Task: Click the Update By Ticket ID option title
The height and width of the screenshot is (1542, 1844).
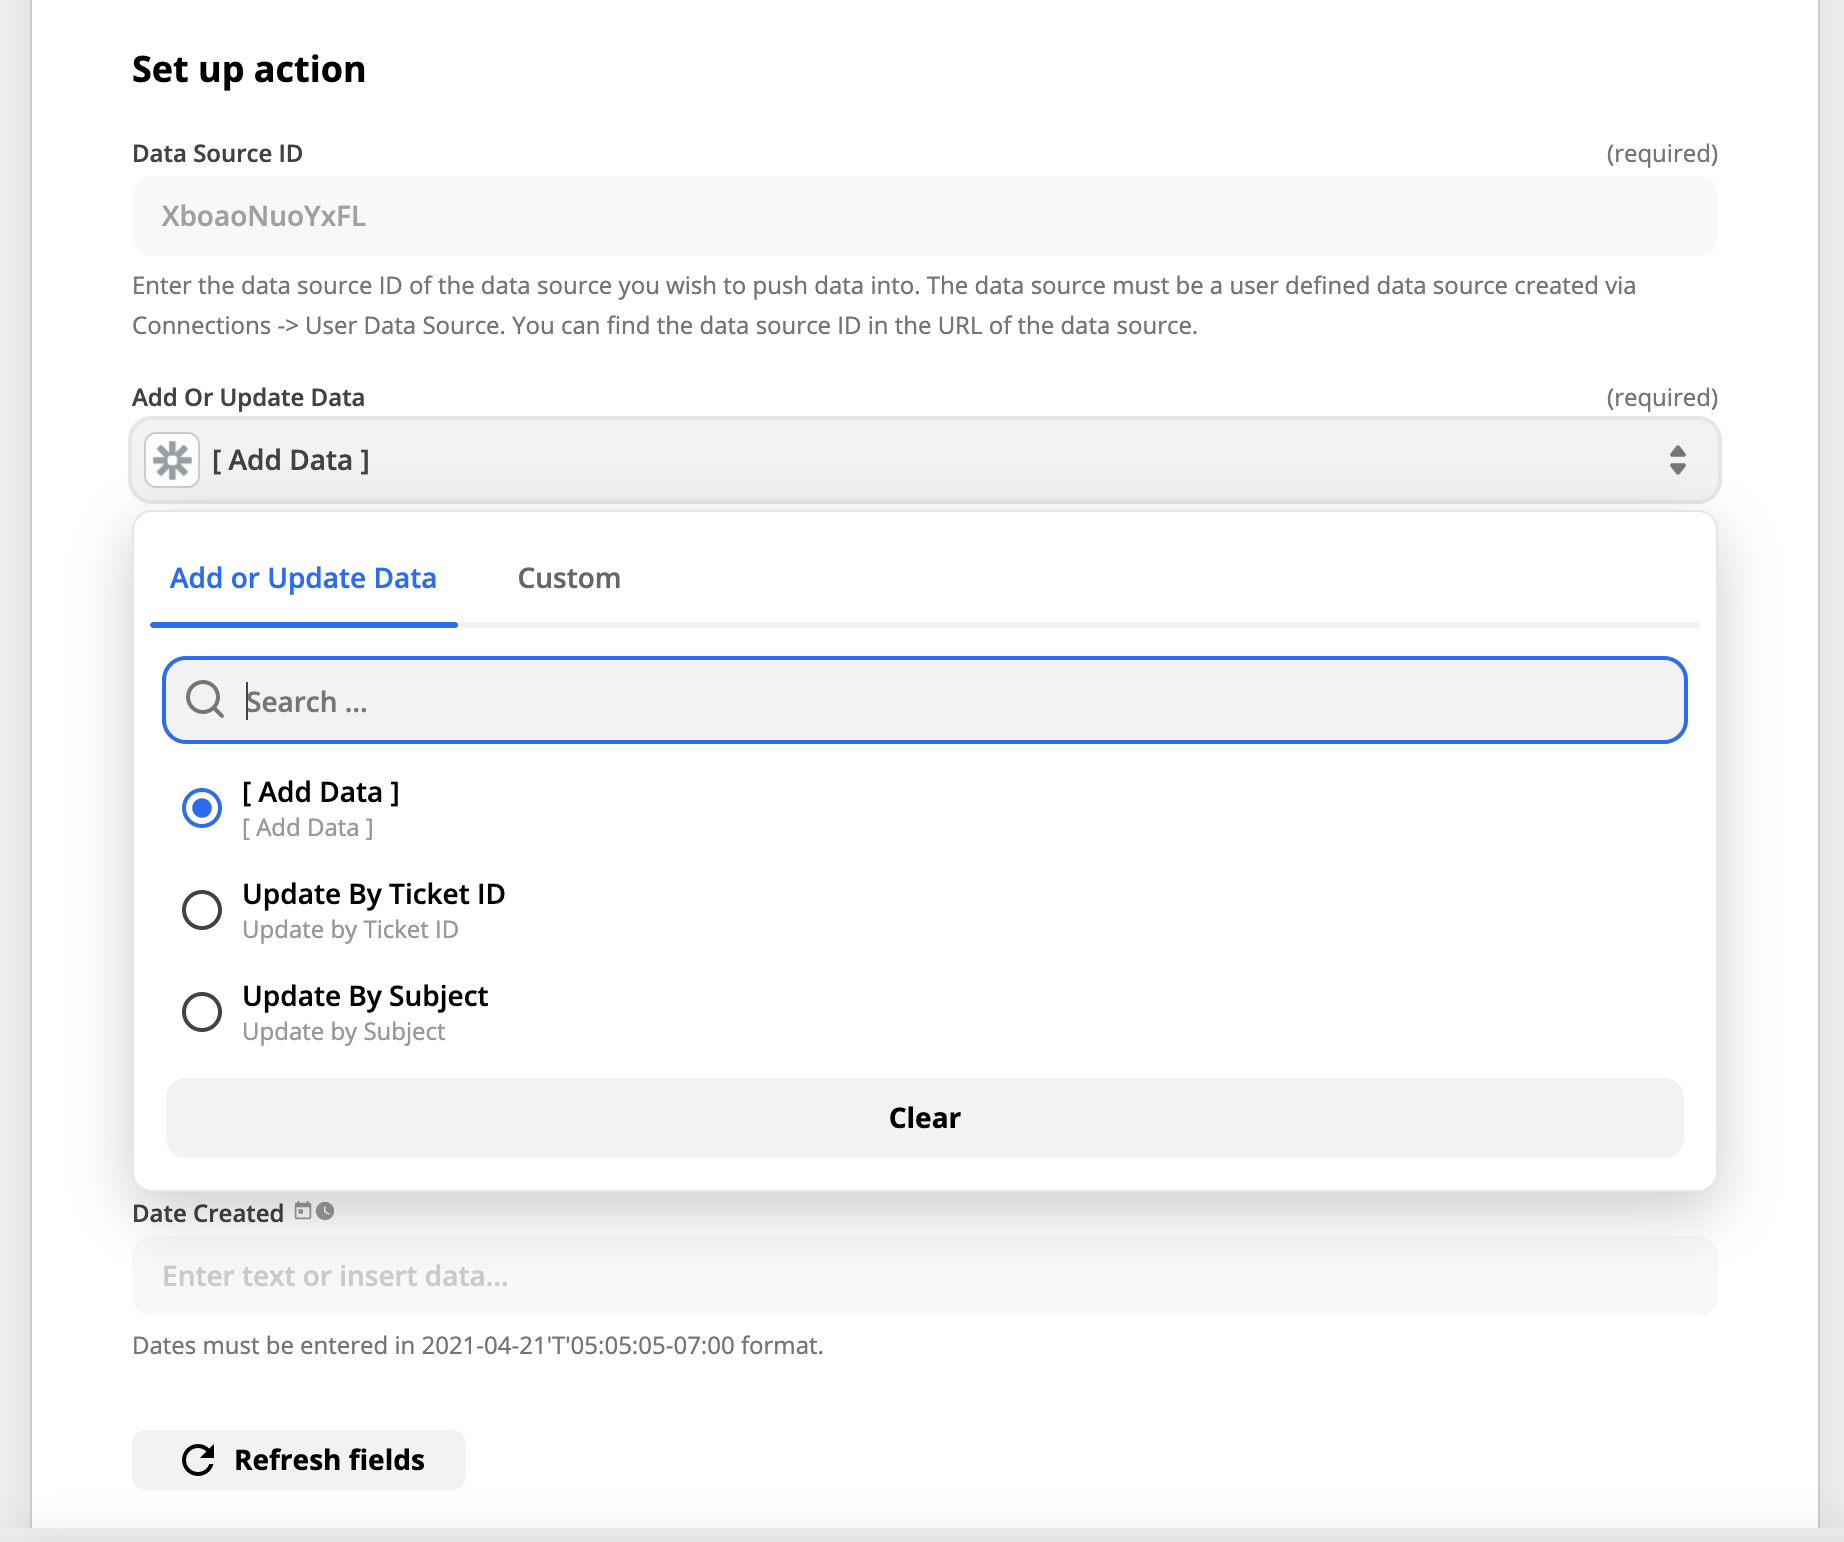Action: [x=373, y=894]
